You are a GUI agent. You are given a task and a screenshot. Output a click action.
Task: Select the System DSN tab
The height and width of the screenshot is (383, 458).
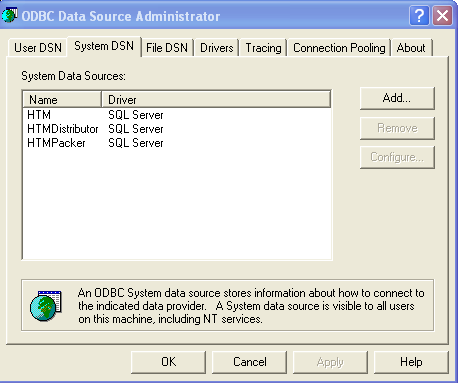pos(104,46)
